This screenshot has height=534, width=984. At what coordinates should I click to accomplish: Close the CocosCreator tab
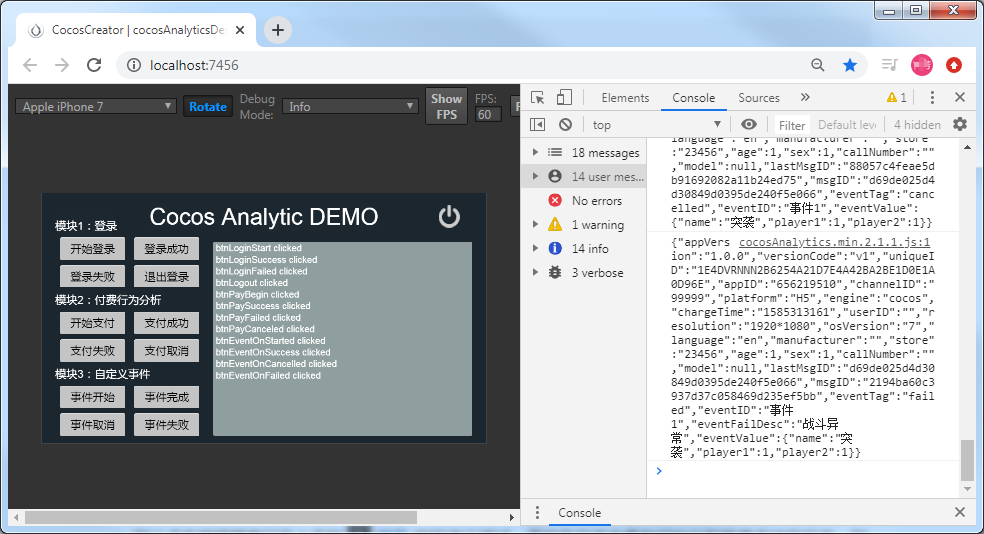240,30
